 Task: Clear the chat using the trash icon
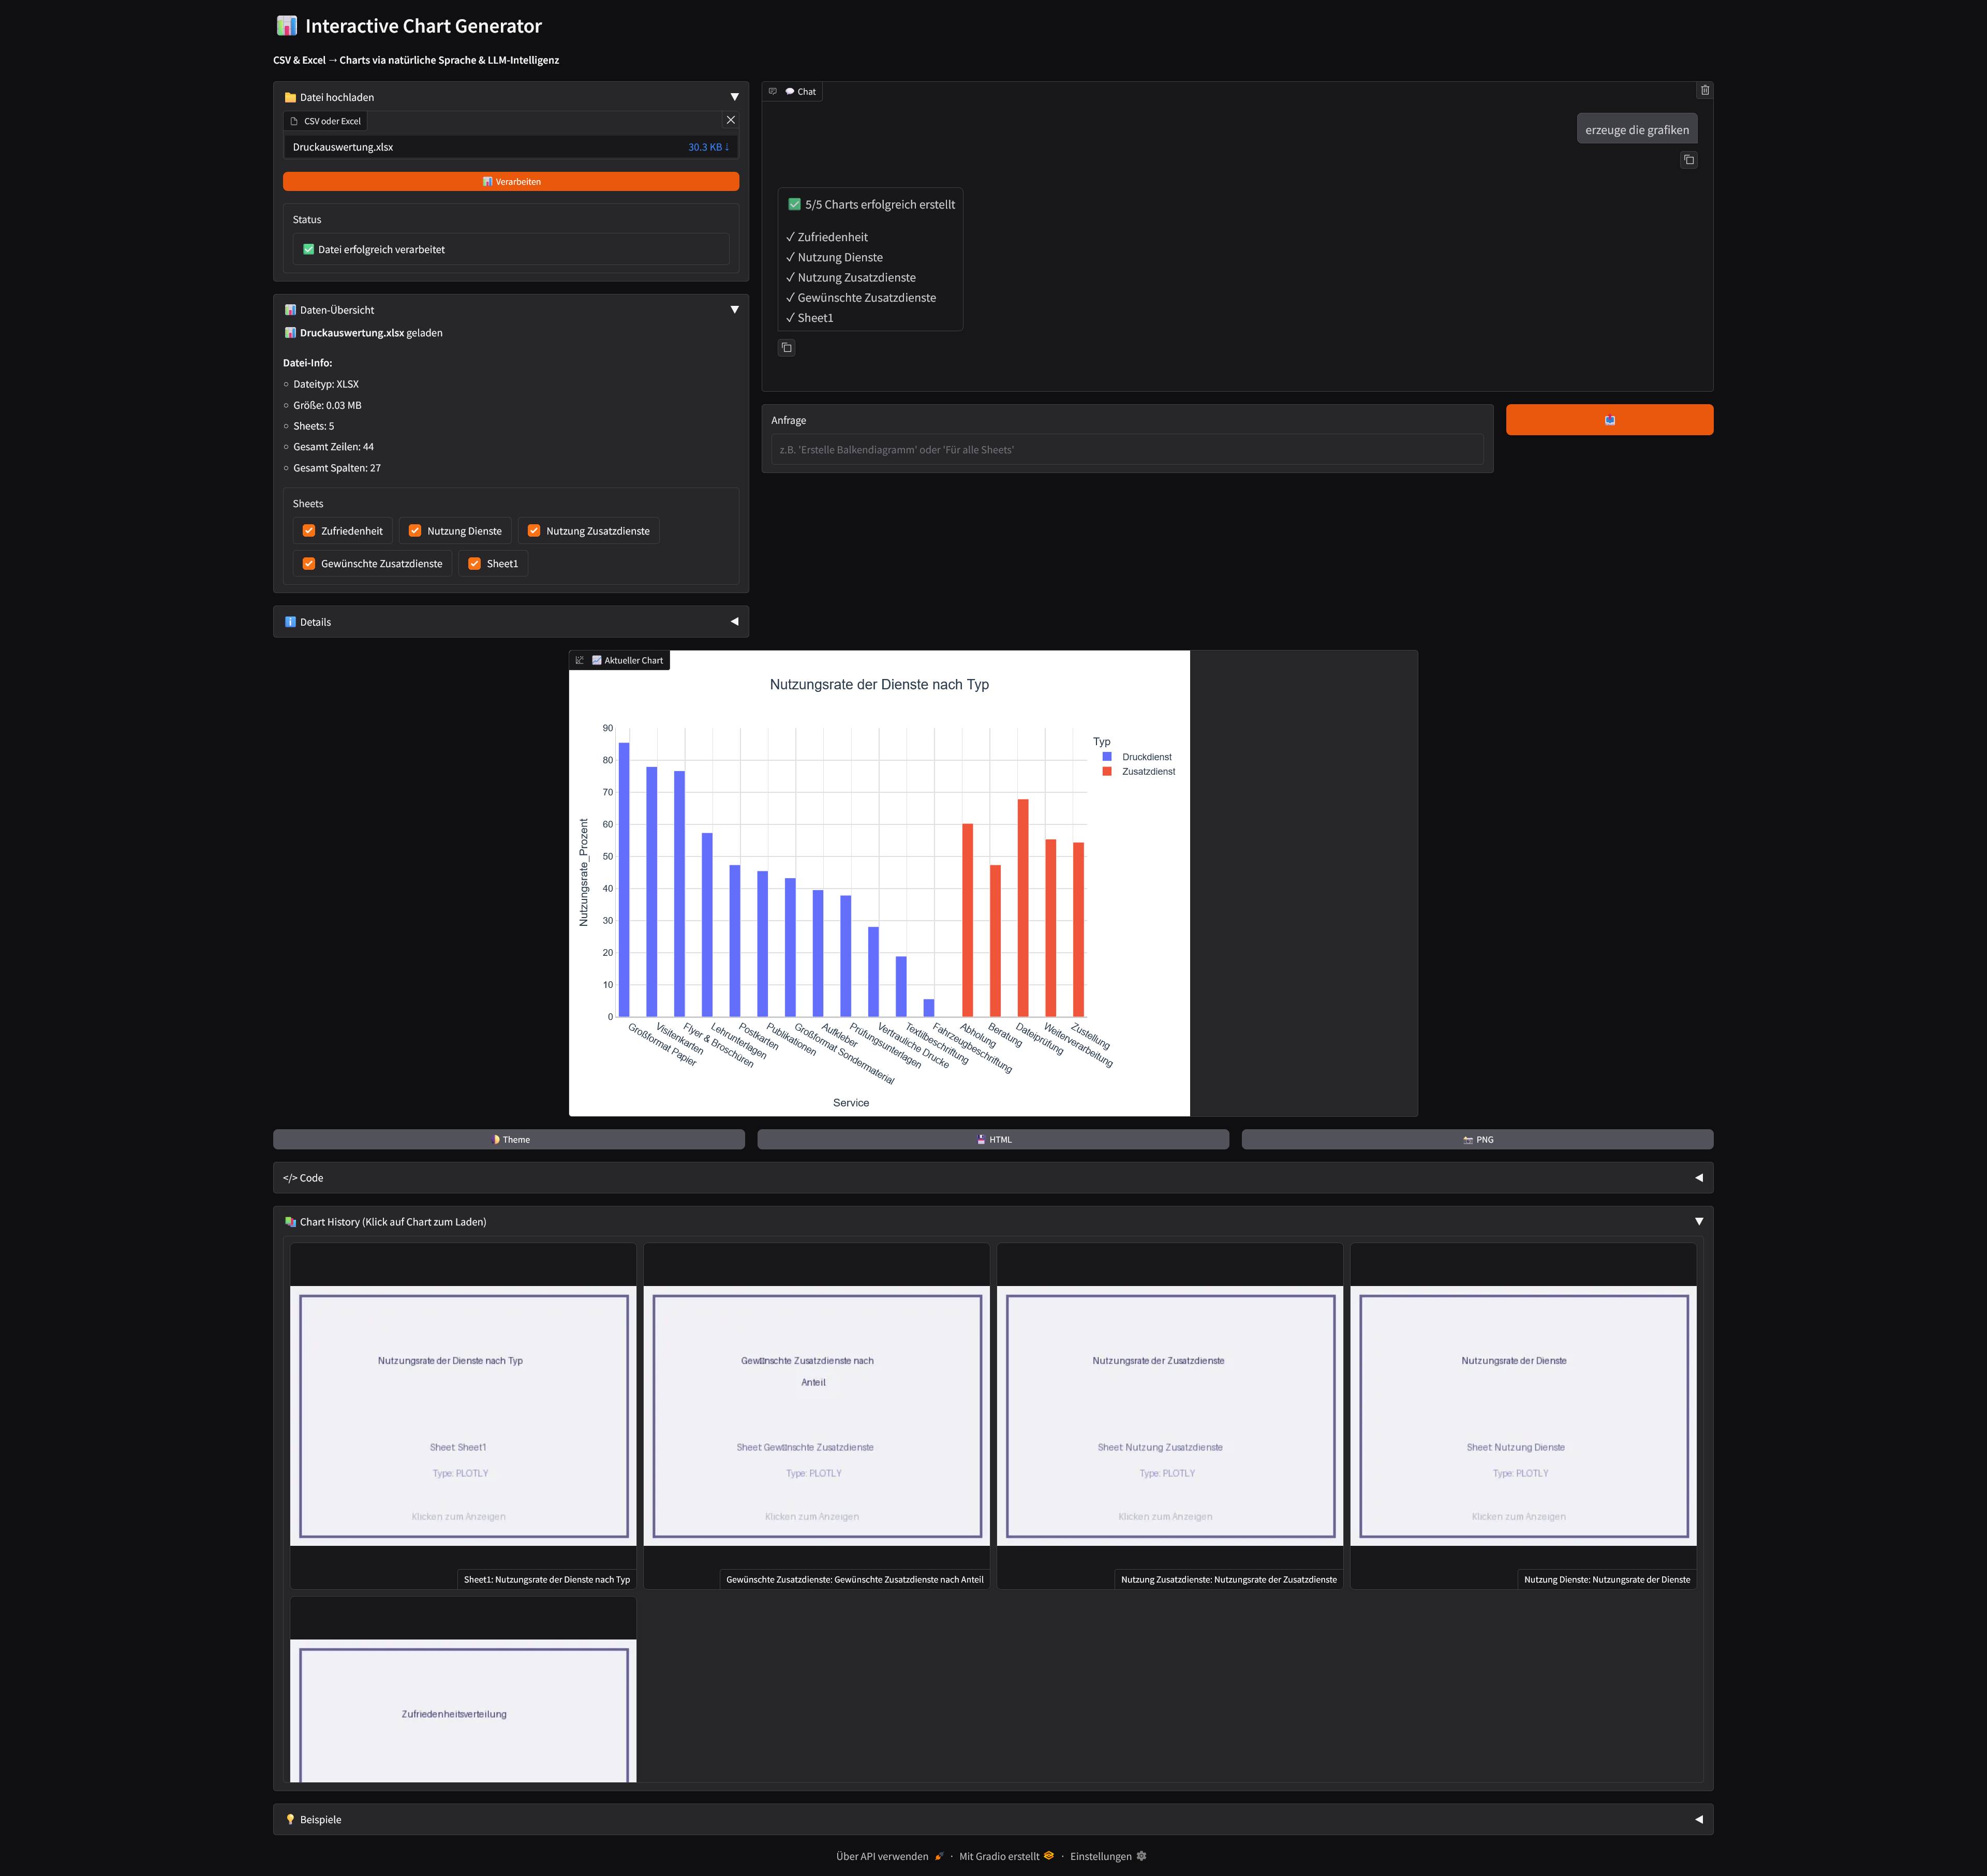1705,90
